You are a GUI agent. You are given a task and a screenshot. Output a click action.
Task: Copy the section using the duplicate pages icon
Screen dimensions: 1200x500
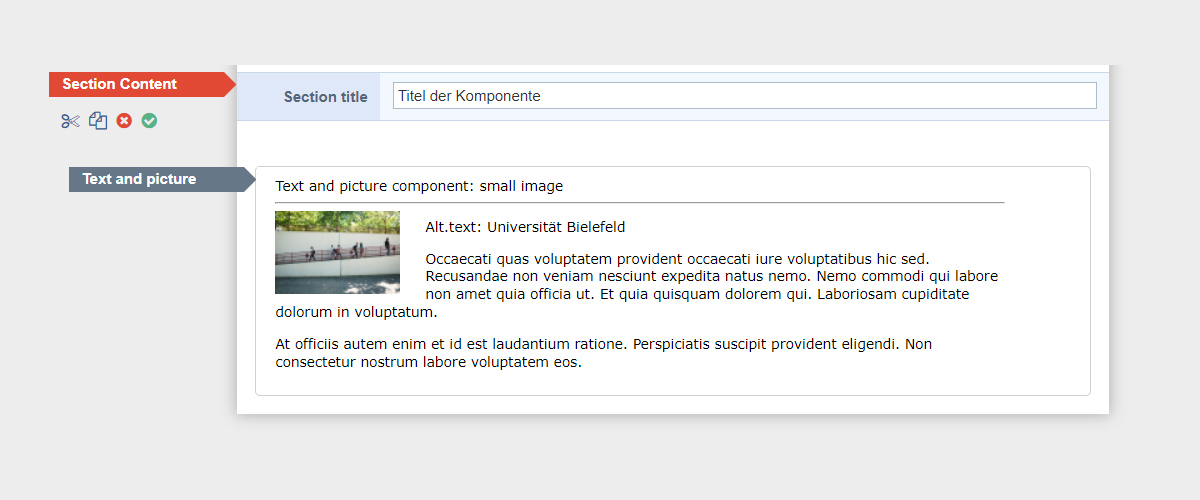pos(97,121)
